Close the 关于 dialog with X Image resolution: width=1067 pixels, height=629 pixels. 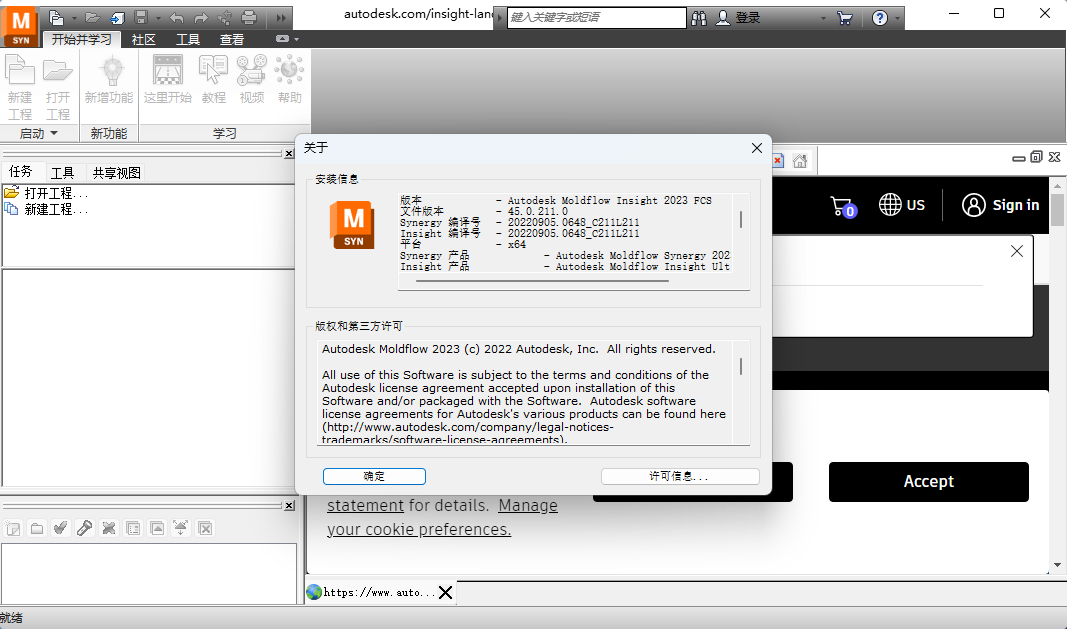click(x=757, y=148)
